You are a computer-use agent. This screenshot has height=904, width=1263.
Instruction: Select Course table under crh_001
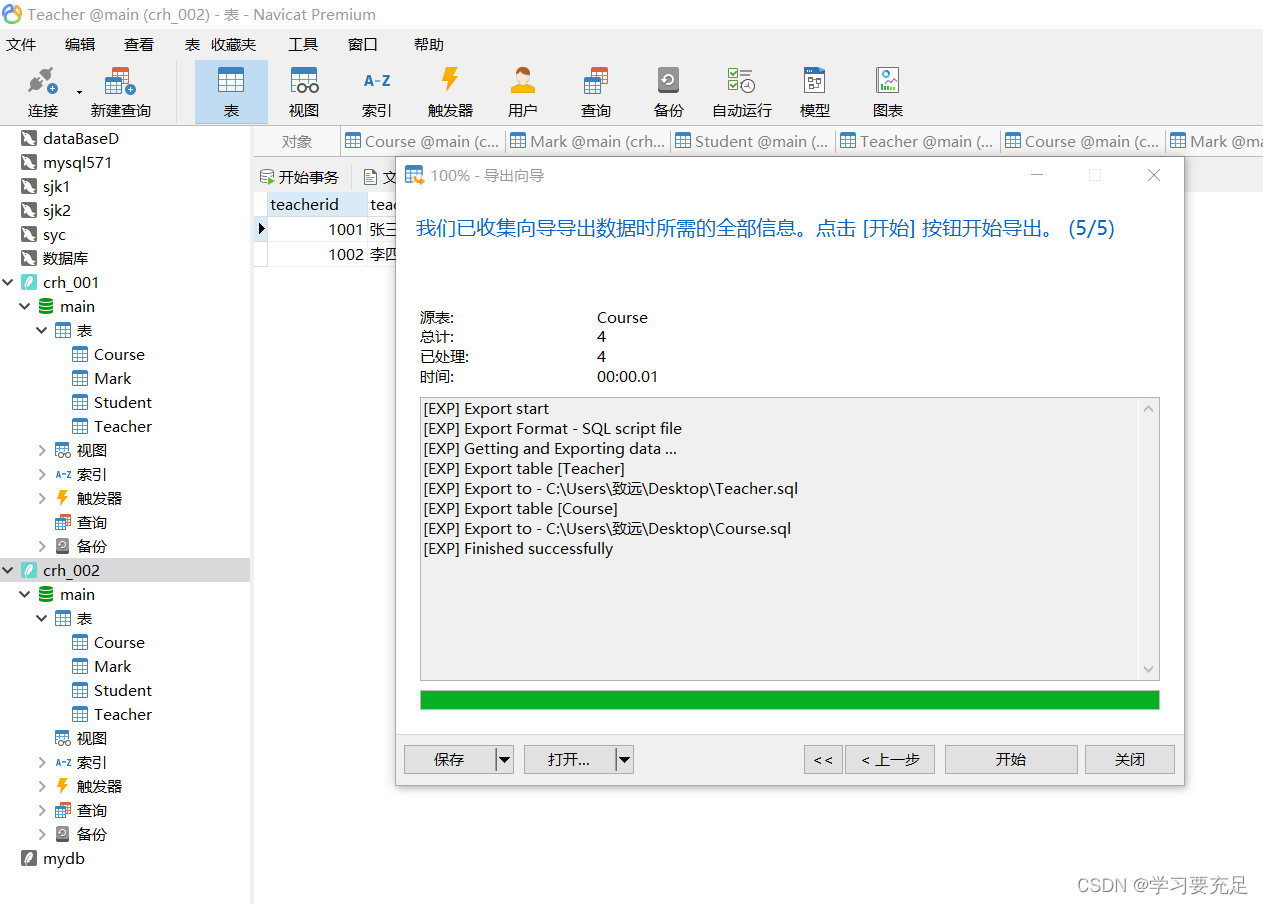pos(119,354)
